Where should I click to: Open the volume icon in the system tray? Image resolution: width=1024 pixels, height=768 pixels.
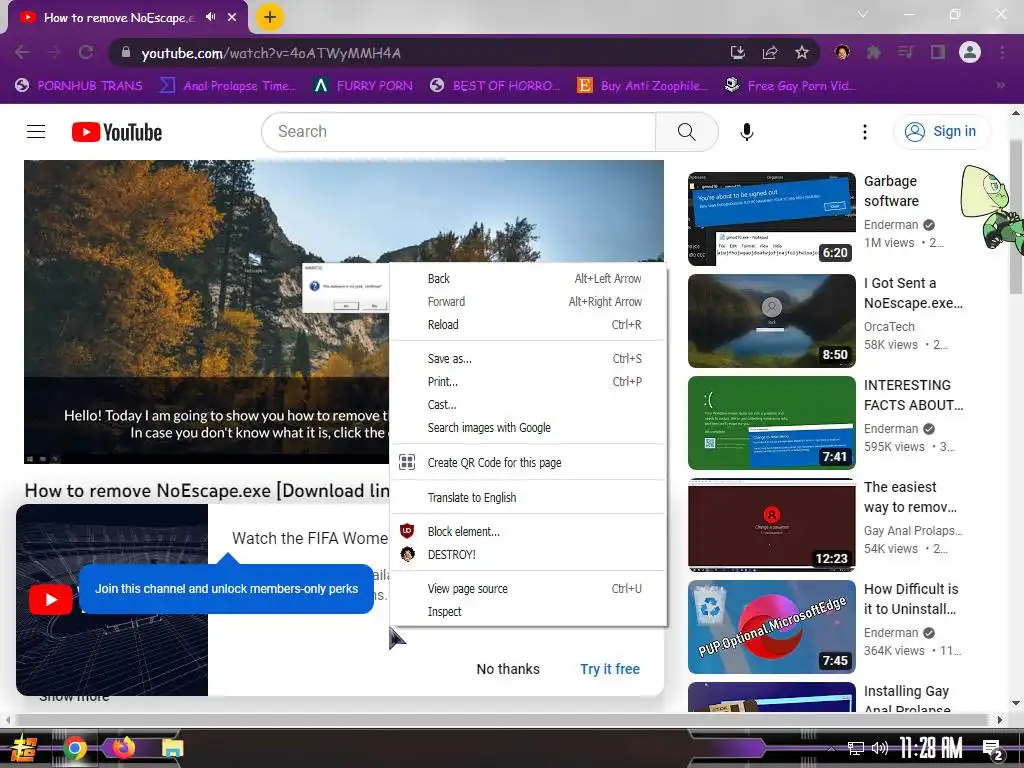(880, 748)
